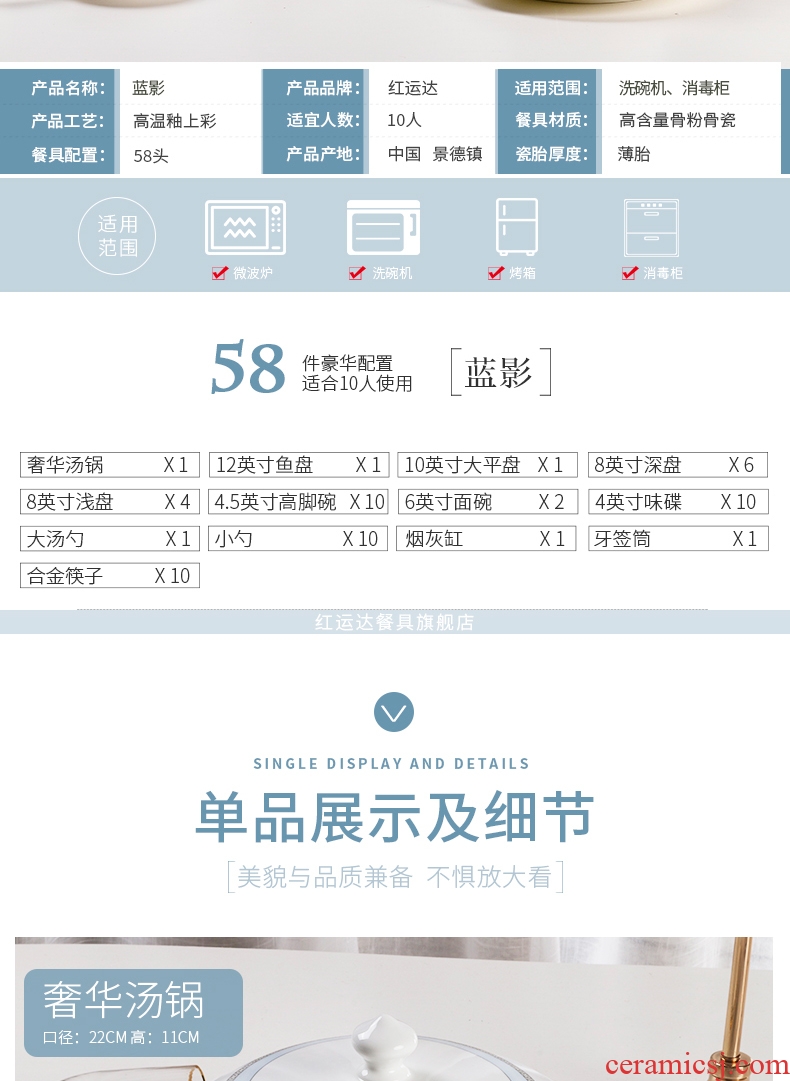The image size is (790, 1081).
Task: Click the microwave oven icon
Action: tap(245, 227)
